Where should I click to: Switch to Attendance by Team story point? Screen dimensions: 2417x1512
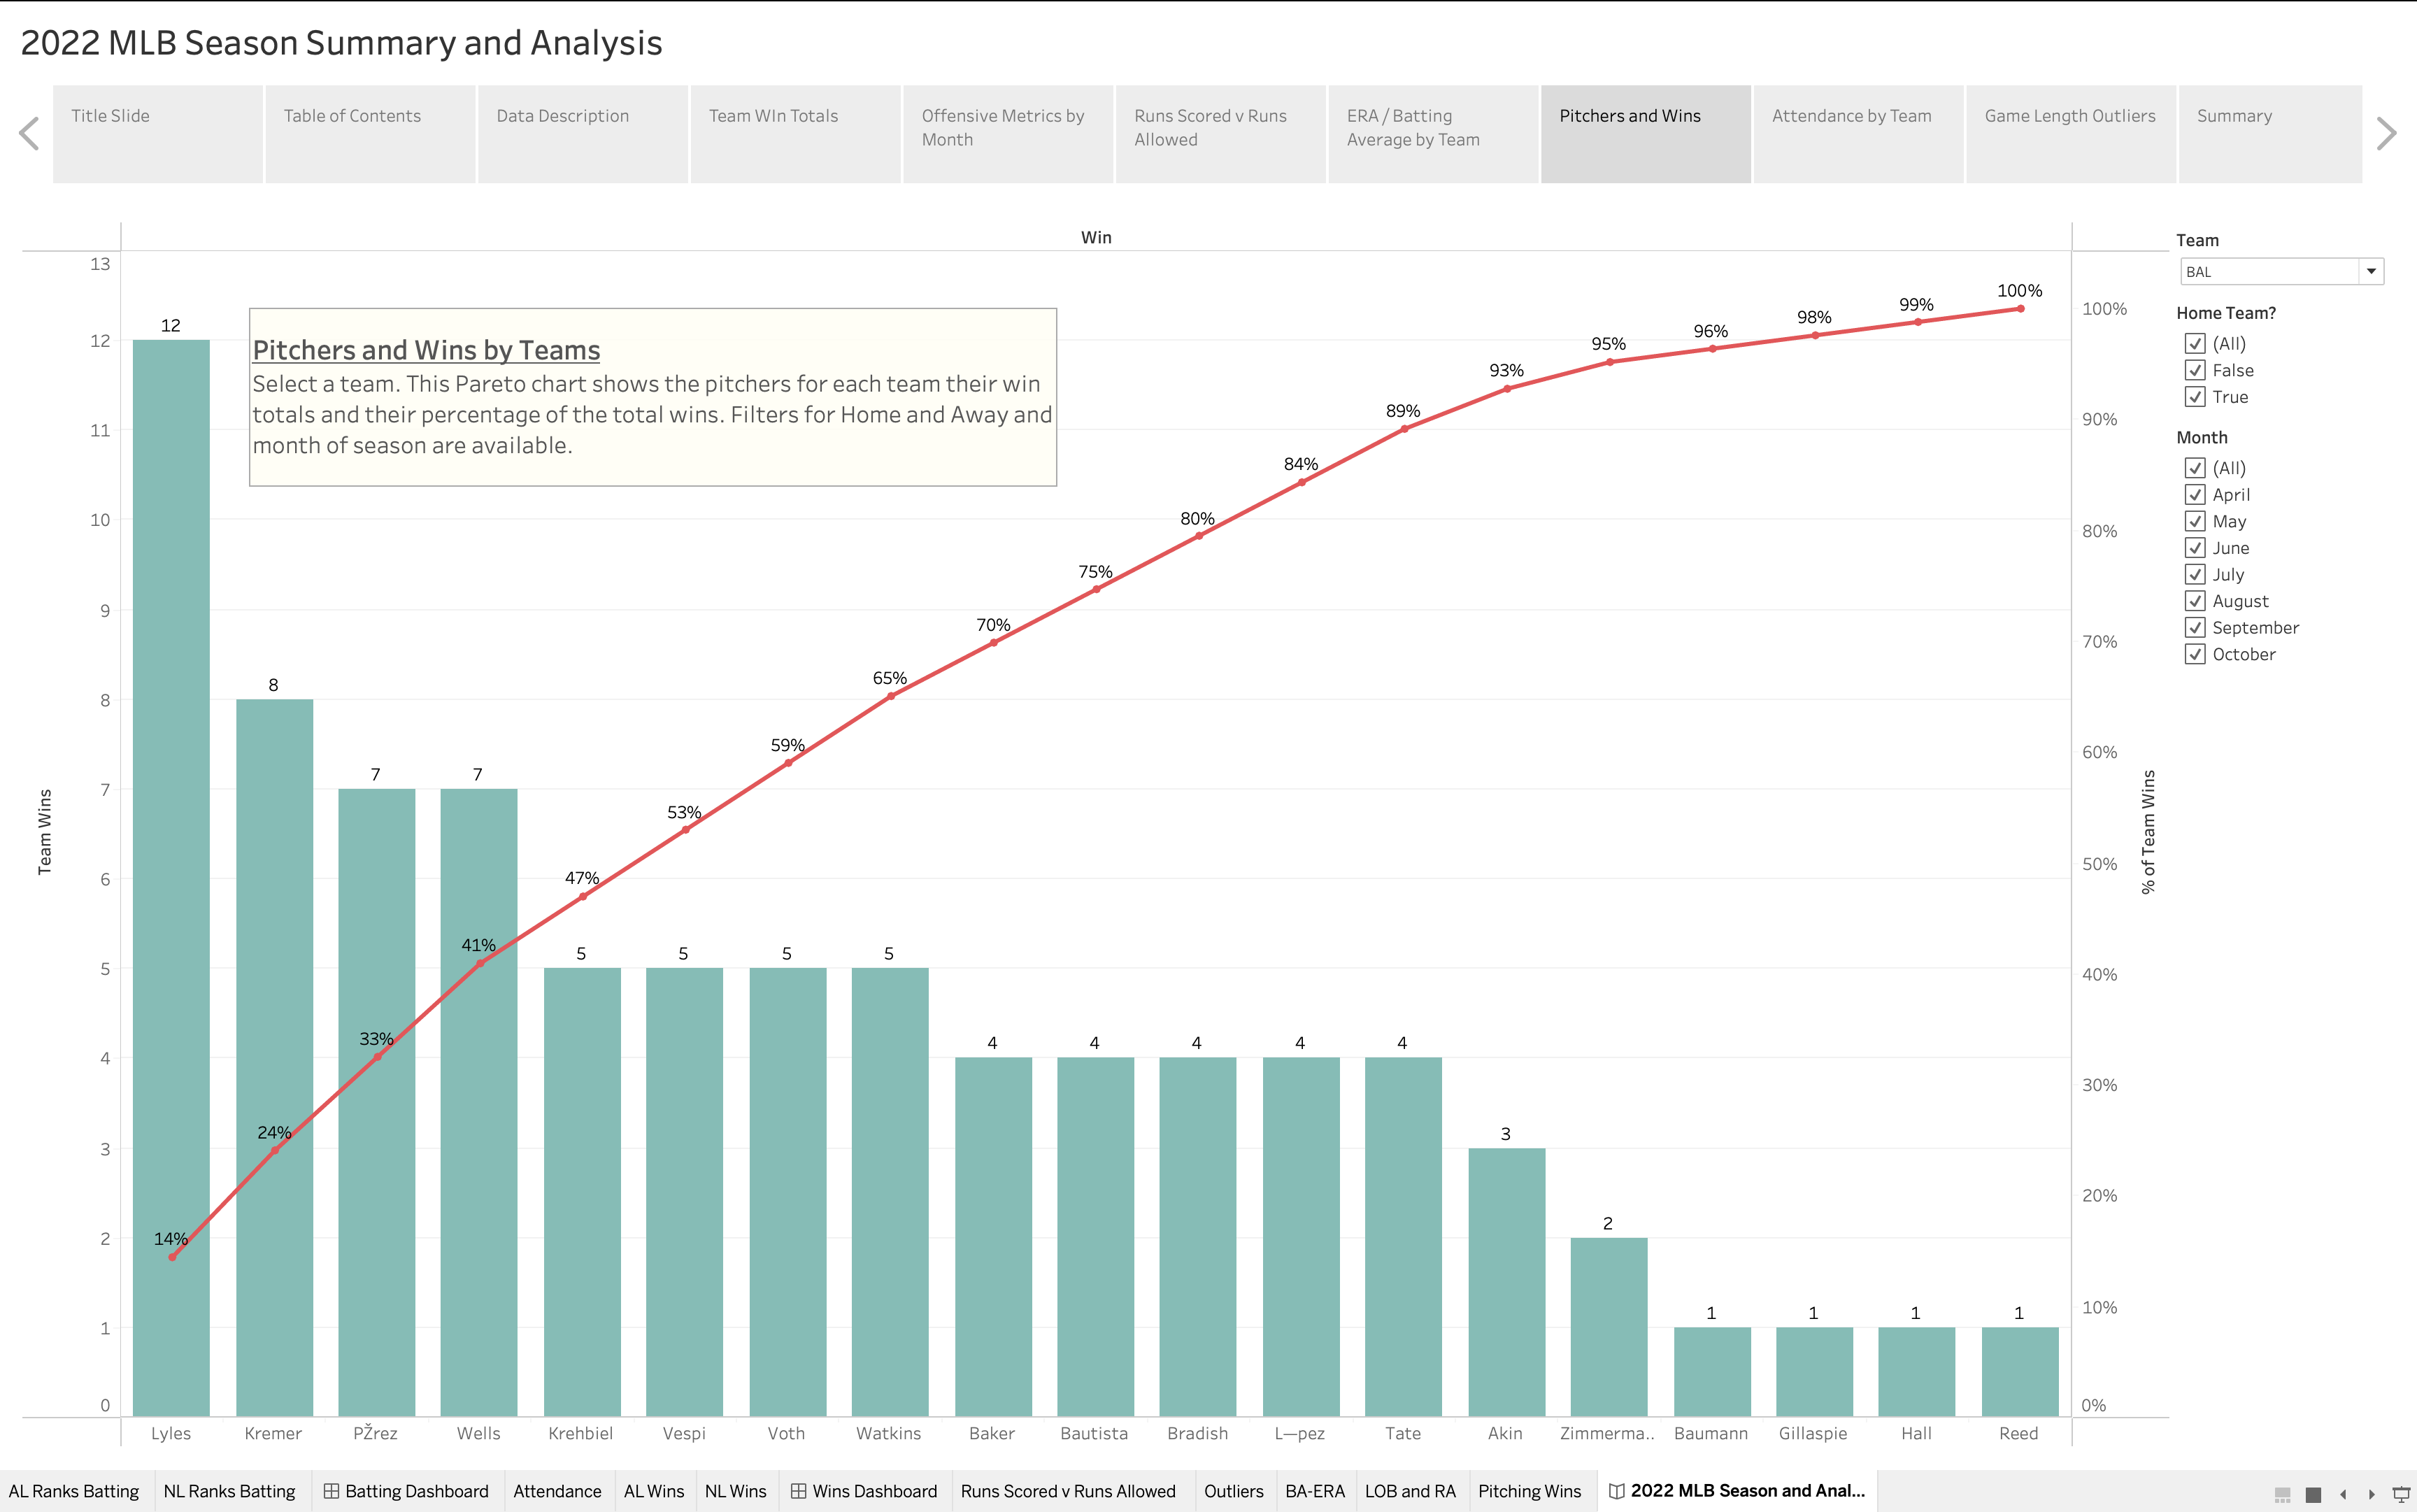(x=1858, y=133)
